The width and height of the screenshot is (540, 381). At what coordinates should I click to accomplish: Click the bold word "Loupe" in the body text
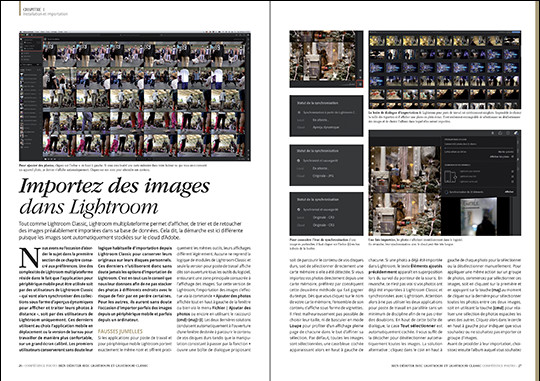[295, 326]
